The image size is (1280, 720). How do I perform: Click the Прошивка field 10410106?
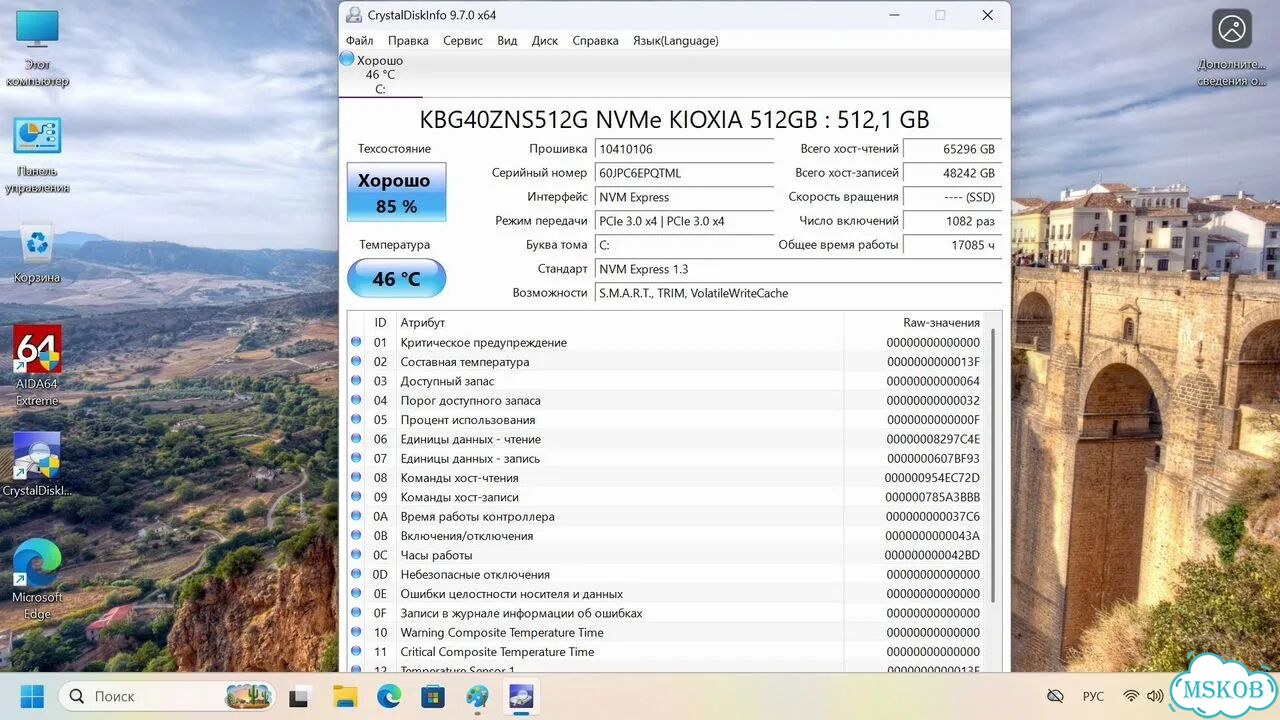(684, 149)
